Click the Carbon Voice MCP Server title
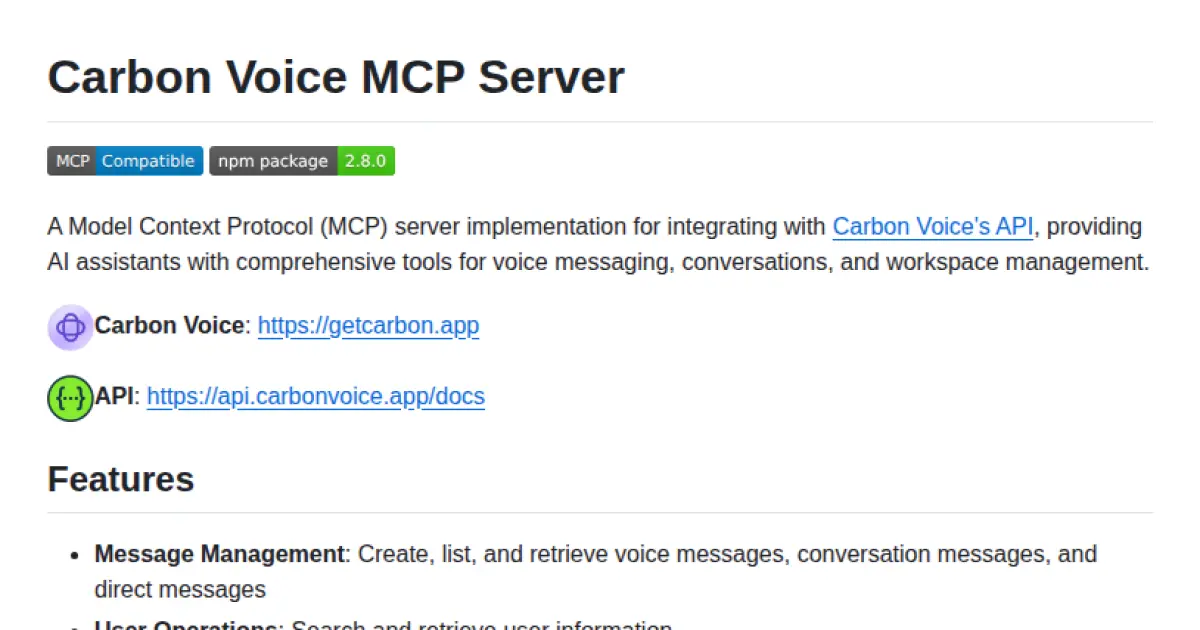 pyautogui.click(x=336, y=76)
